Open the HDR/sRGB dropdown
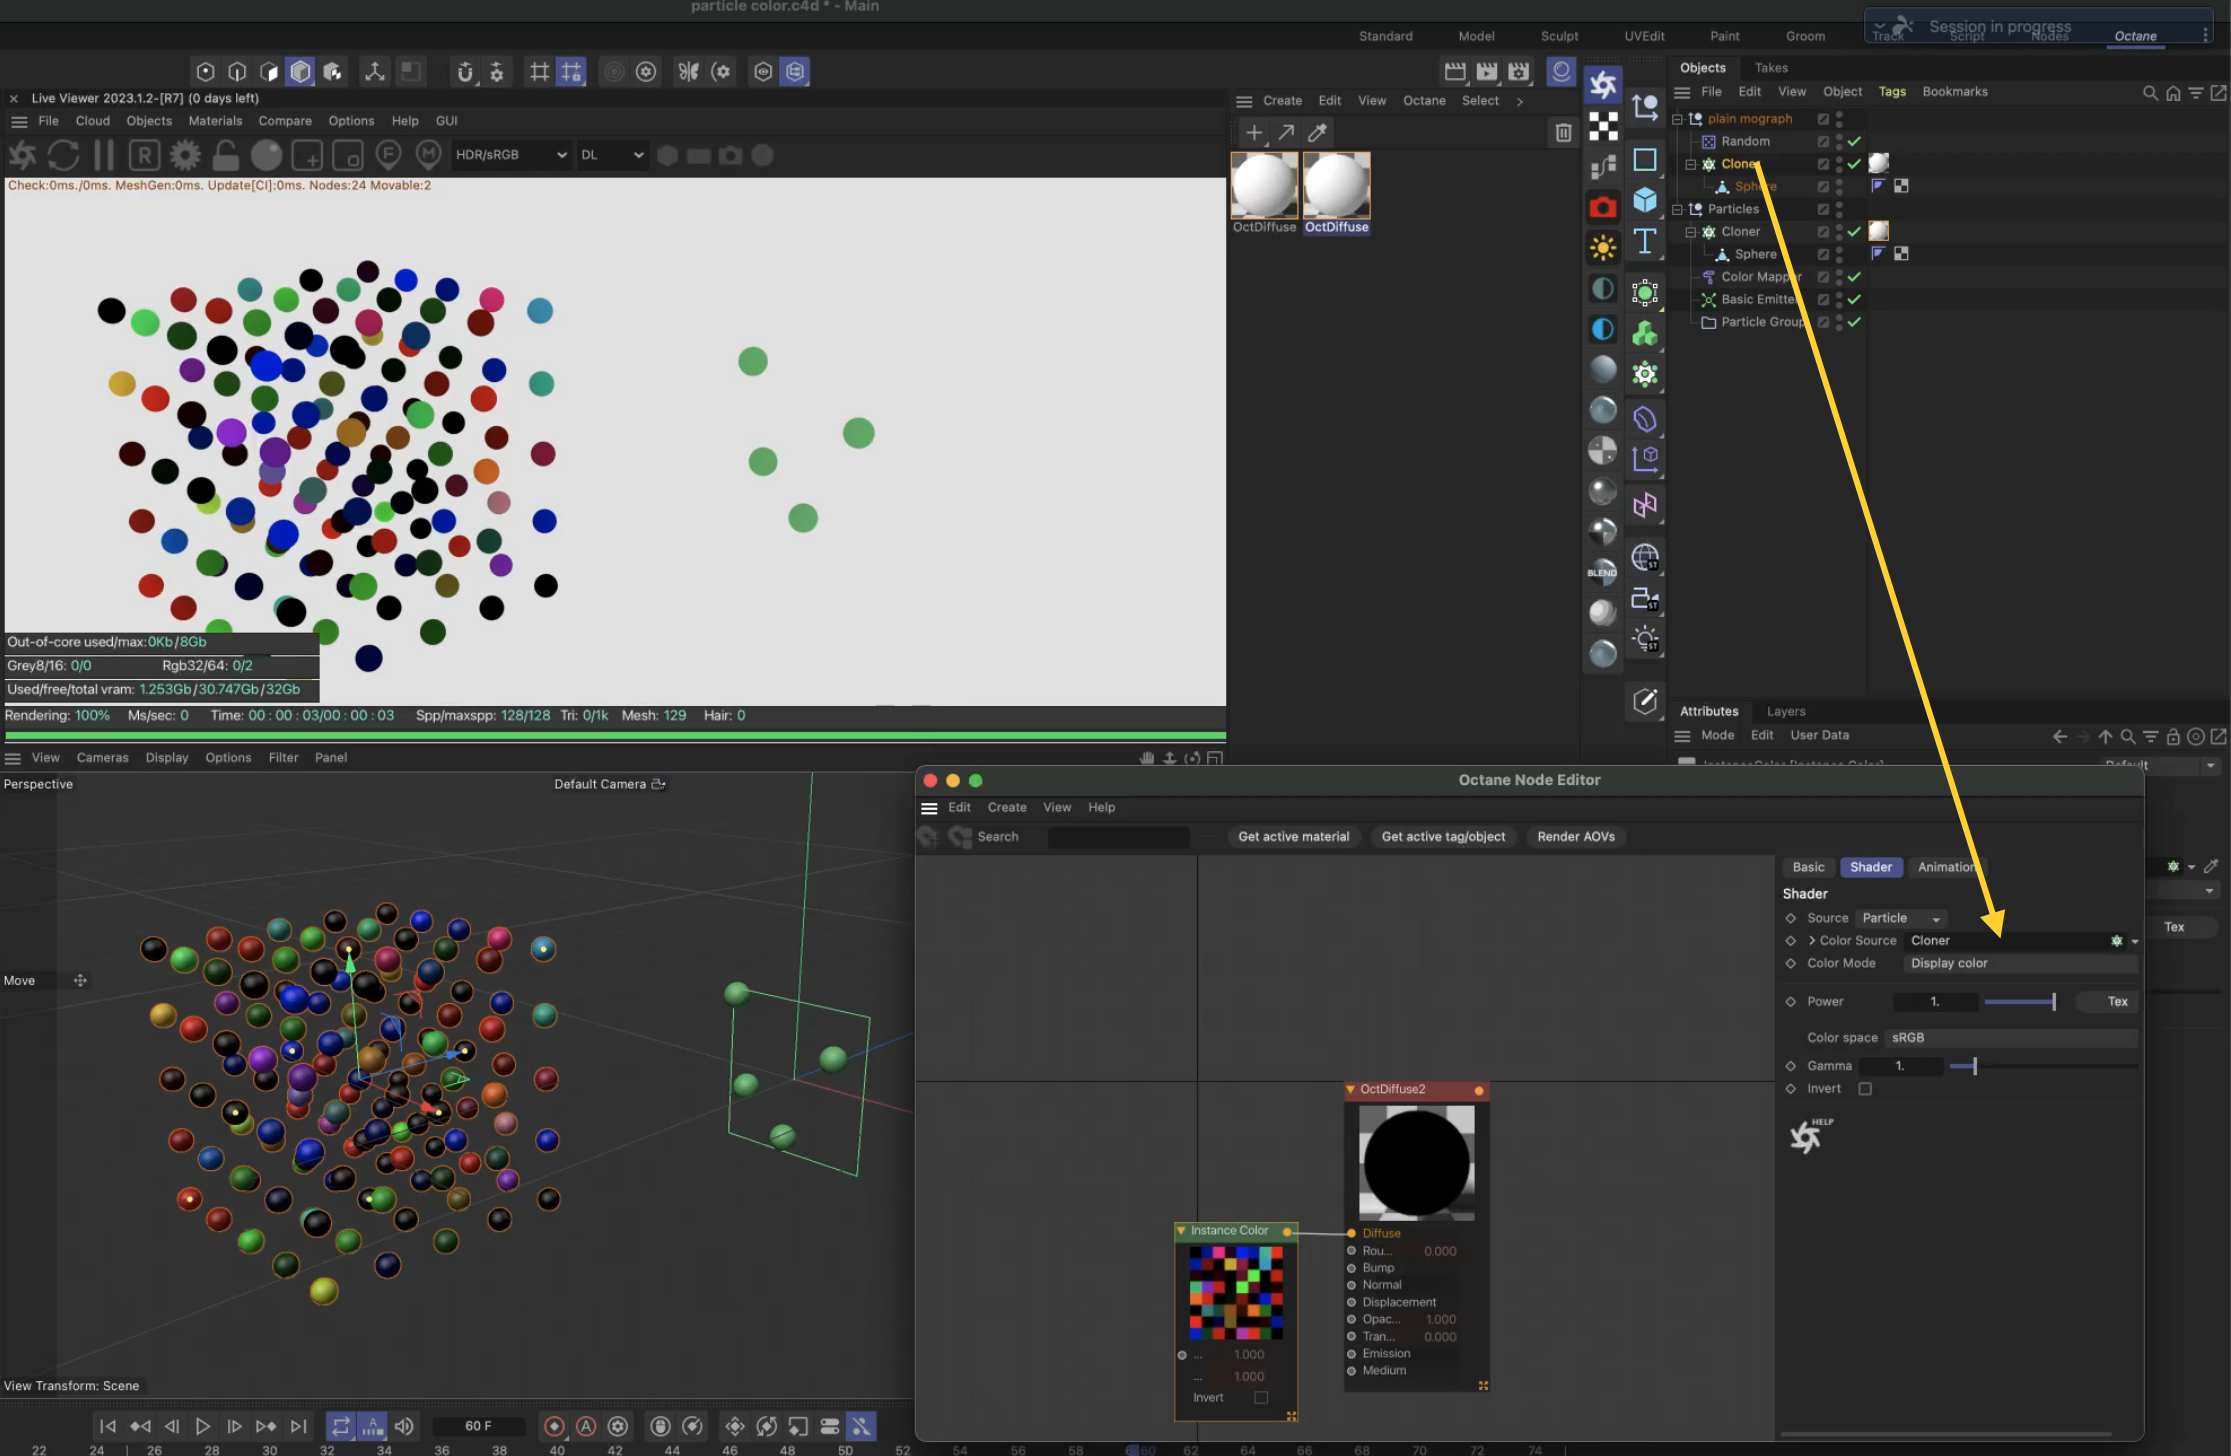Screen dimensions: 2231x1456 (510, 155)
